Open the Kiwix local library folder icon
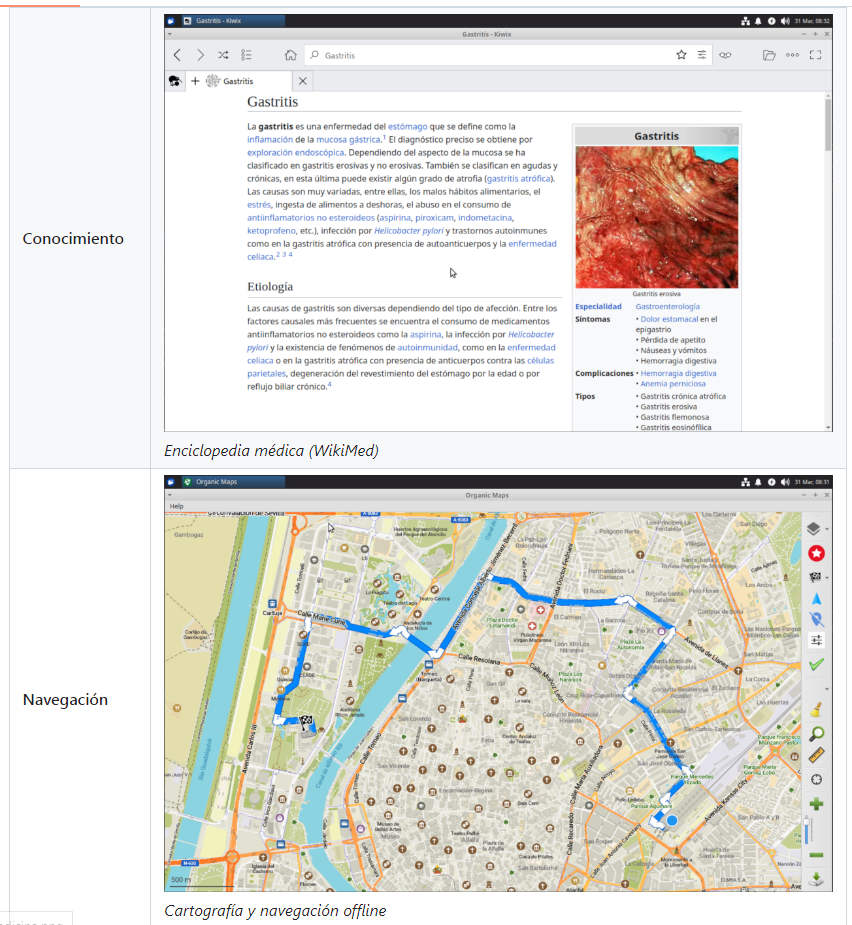 pyautogui.click(x=769, y=56)
